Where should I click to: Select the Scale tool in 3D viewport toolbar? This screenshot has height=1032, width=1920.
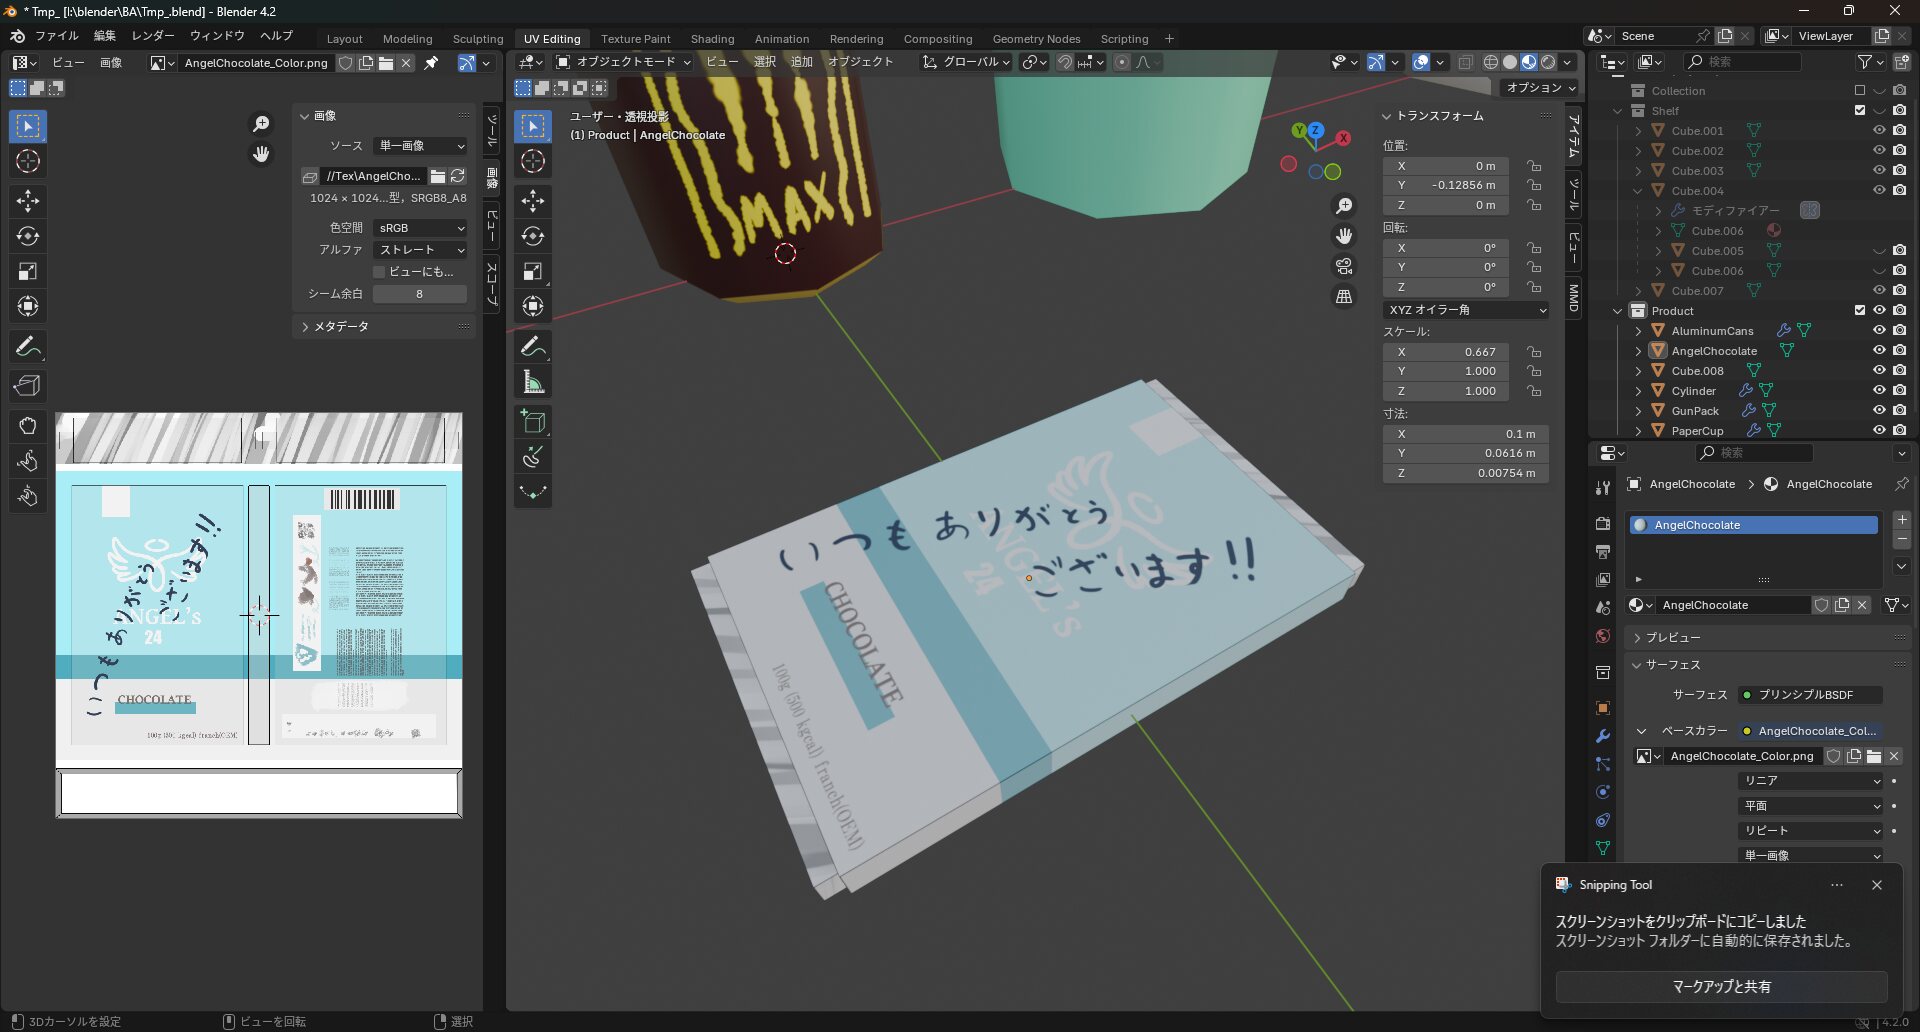point(533,271)
